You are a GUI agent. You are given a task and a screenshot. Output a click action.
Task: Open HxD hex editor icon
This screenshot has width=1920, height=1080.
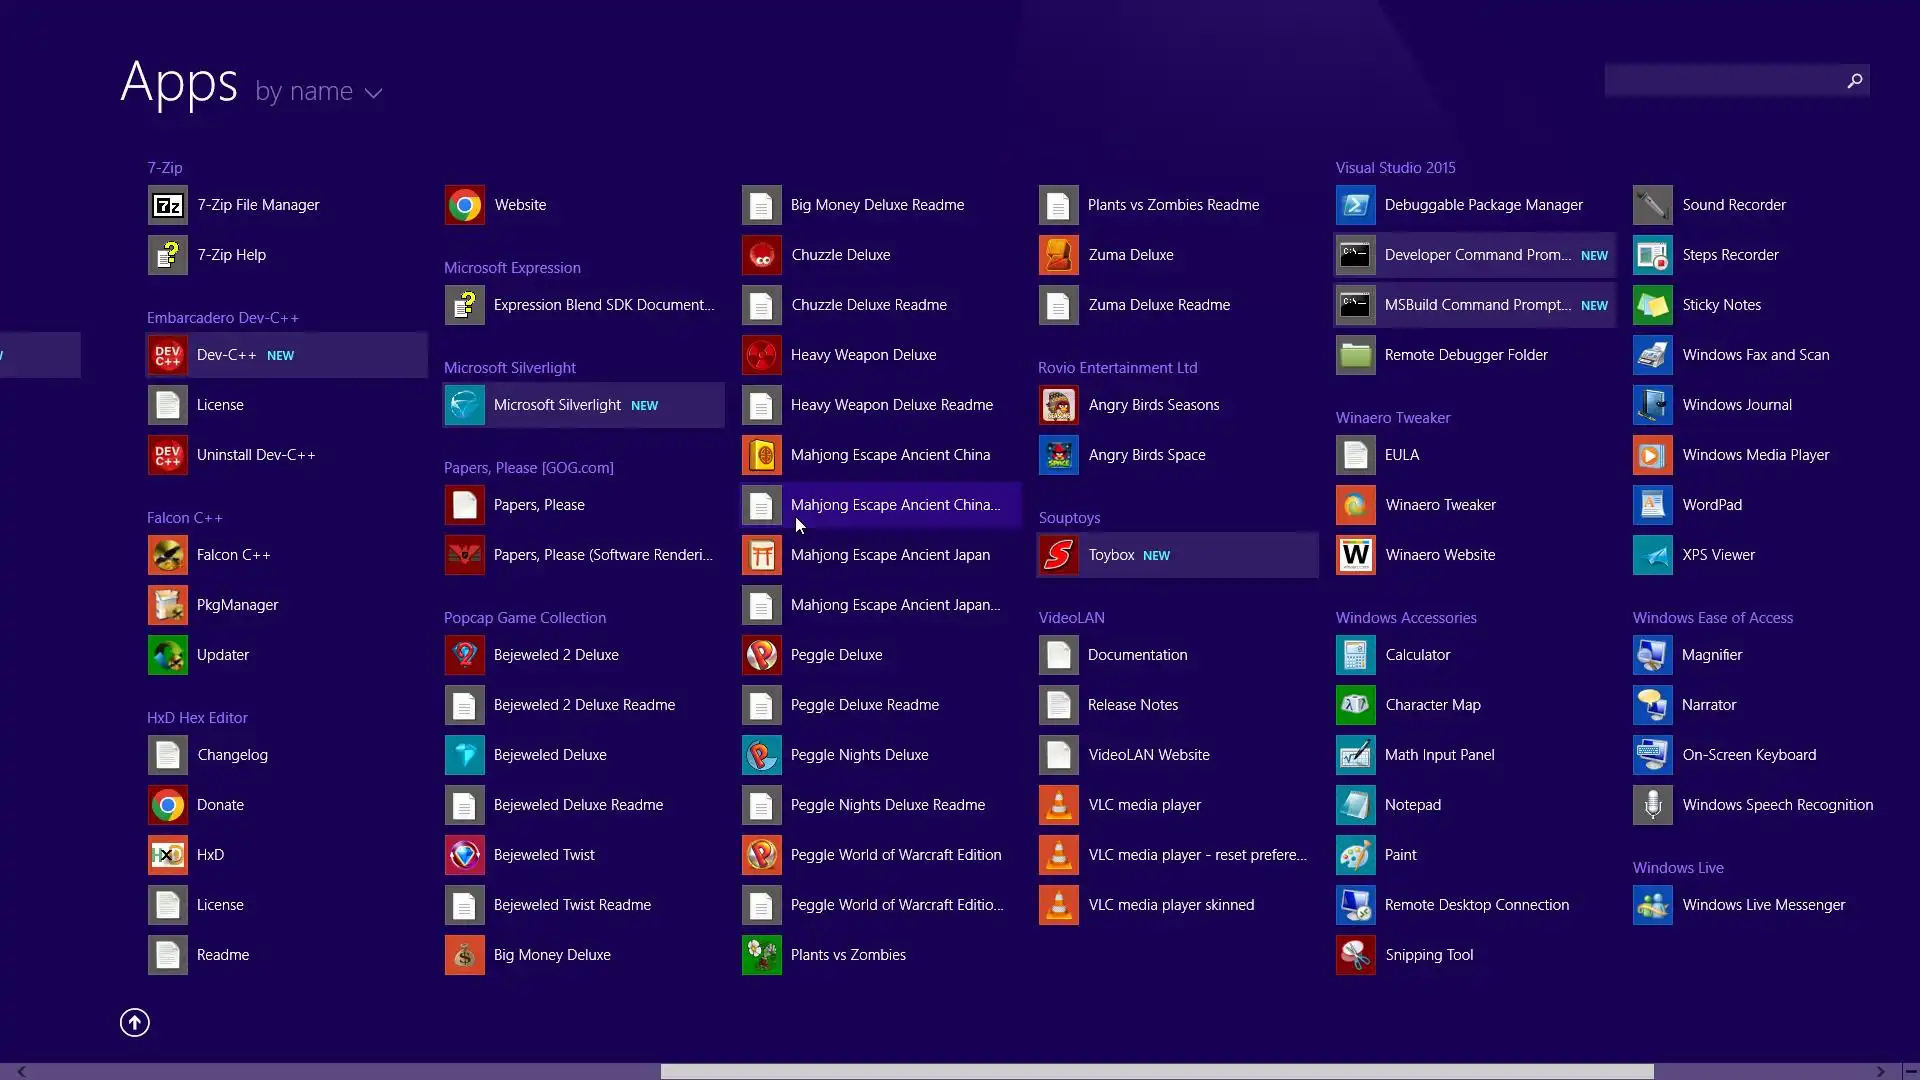pyautogui.click(x=168, y=855)
